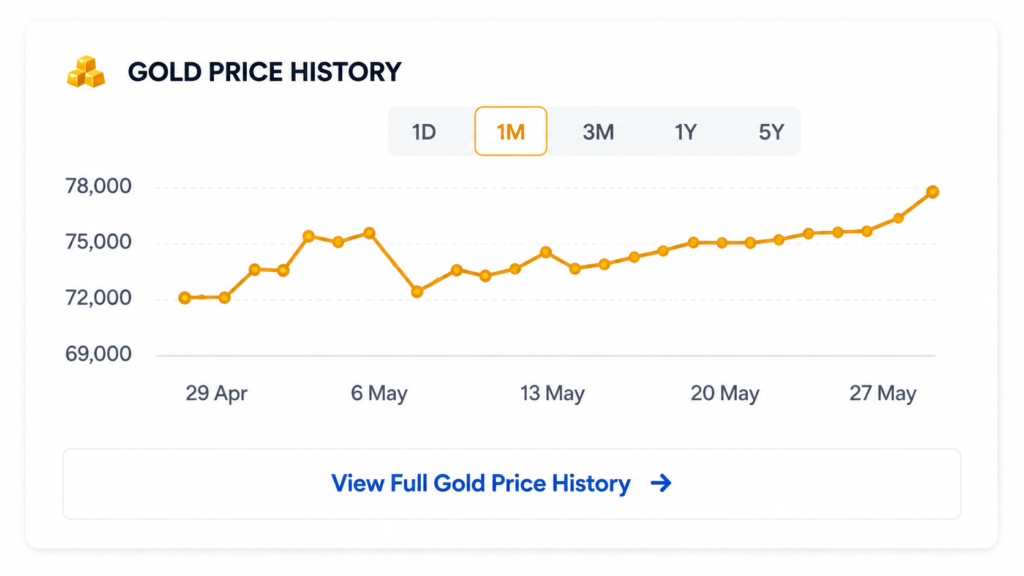Switch chart to 3M range
Viewport: 1024px width, 576px height.
coord(598,132)
